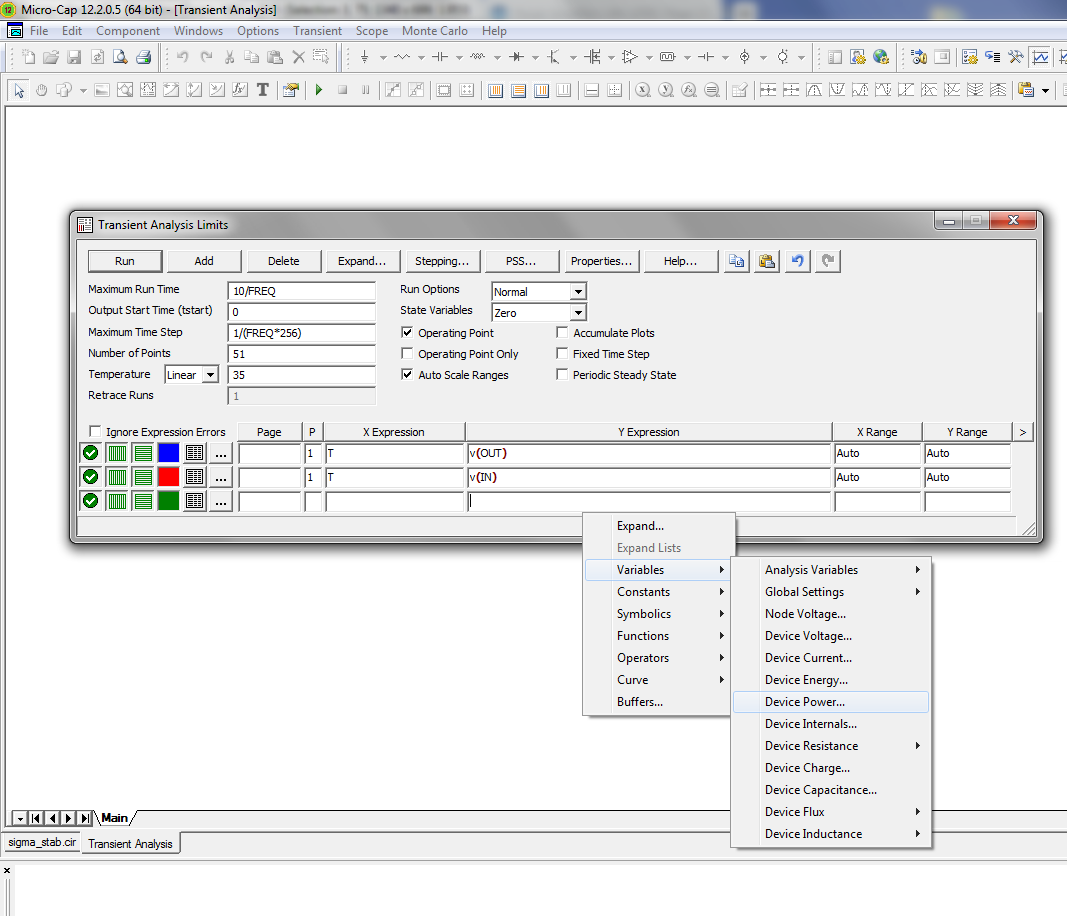Viewport: 1067px width, 916px height.
Task: Click the print icon in toolbar
Action: [144, 57]
